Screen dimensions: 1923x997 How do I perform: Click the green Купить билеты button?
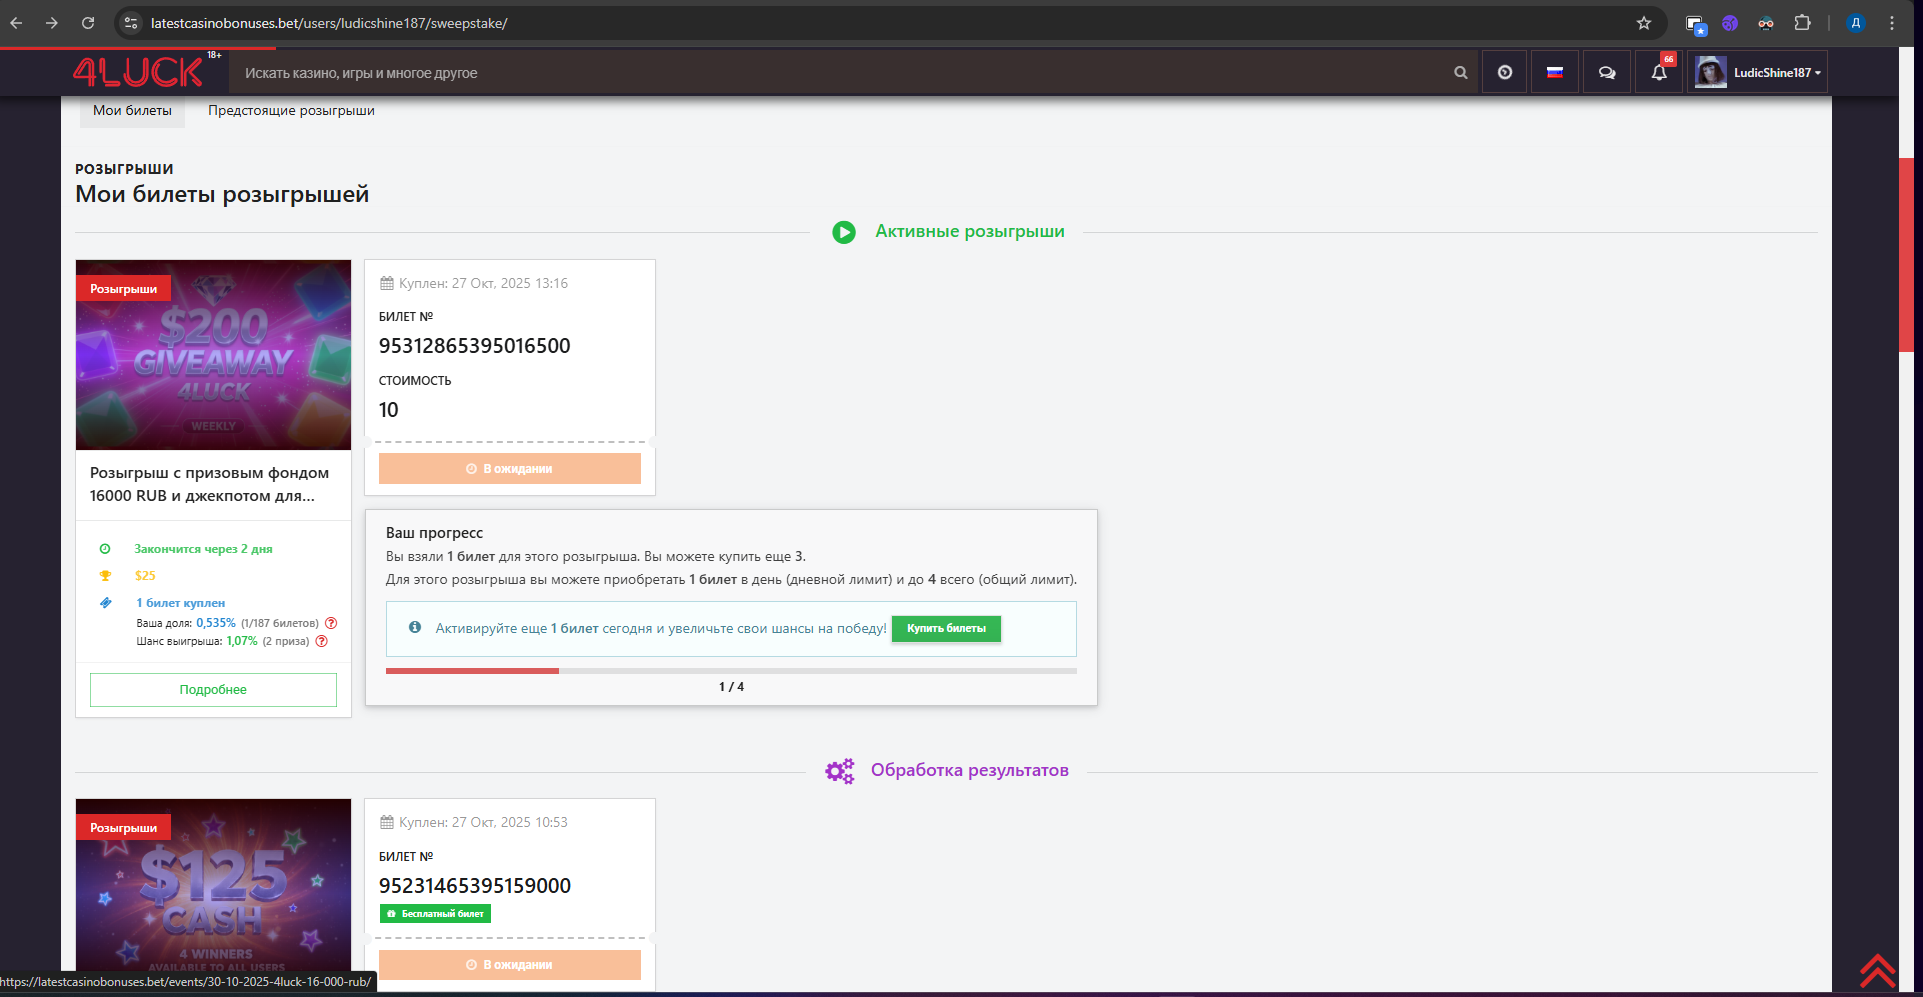(x=946, y=629)
